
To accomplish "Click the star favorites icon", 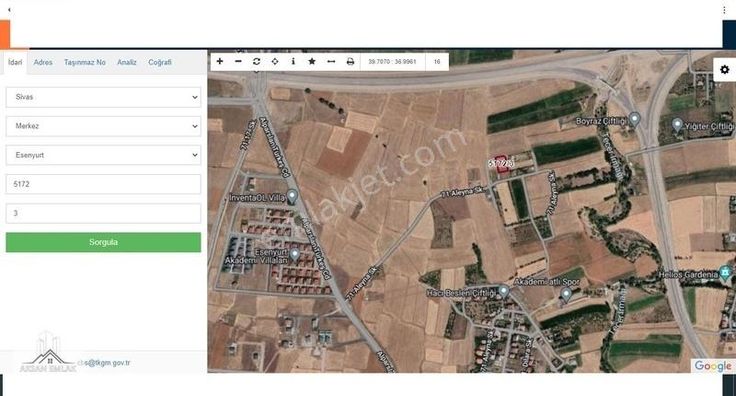I will [312, 61].
